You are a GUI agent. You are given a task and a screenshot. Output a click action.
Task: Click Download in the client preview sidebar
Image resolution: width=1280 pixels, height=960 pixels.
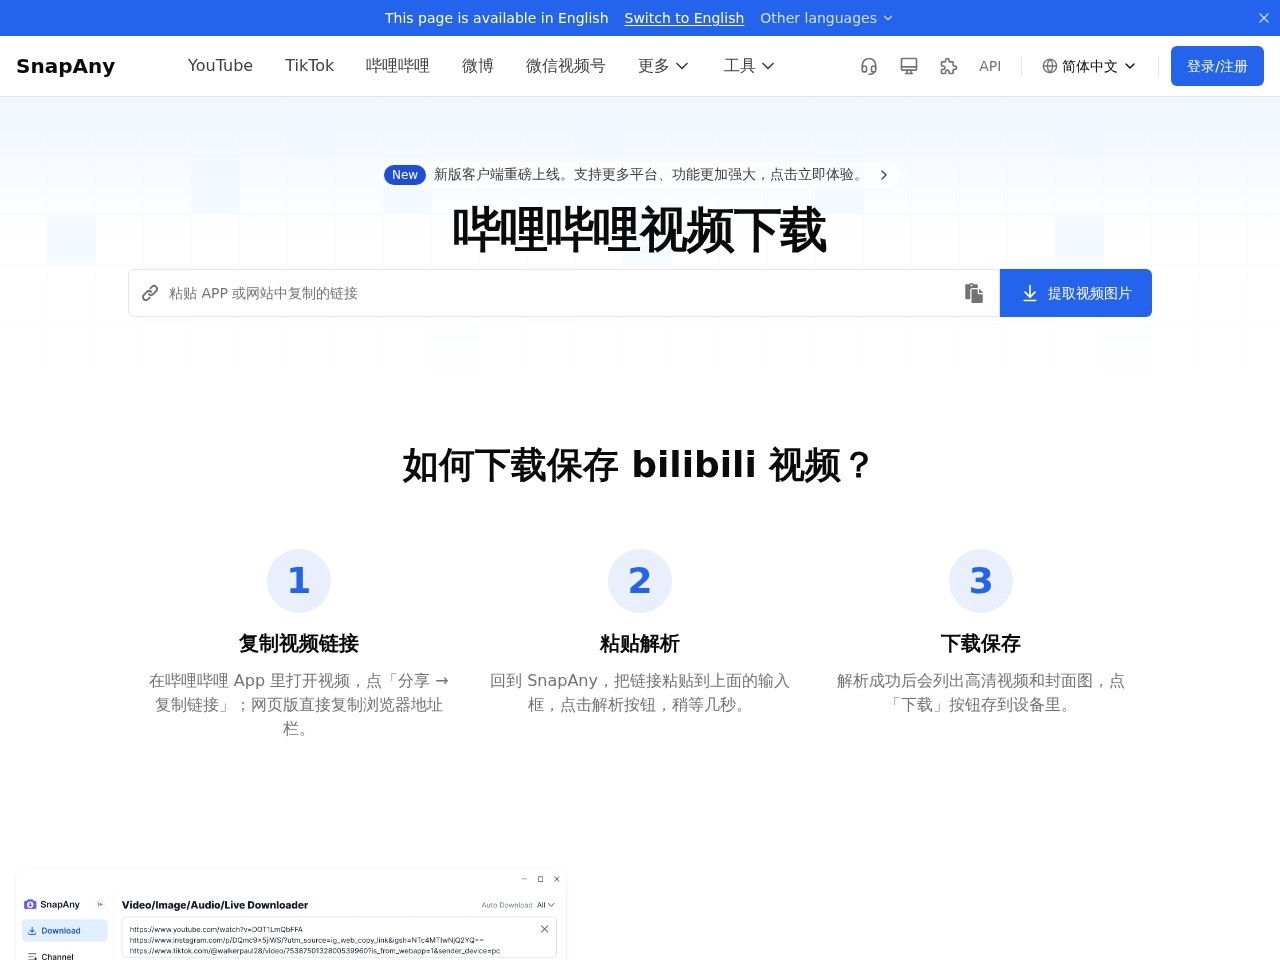tap(65, 930)
